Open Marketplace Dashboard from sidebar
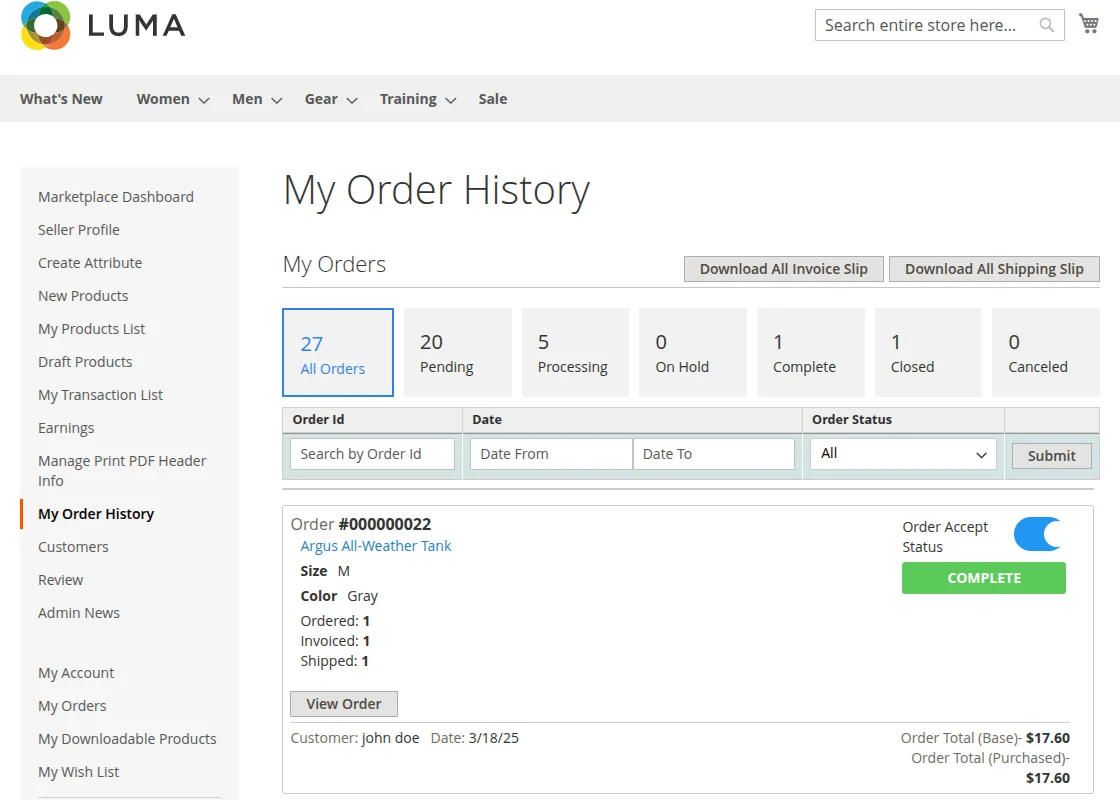The image size is (1120, 800). [115, 196]
